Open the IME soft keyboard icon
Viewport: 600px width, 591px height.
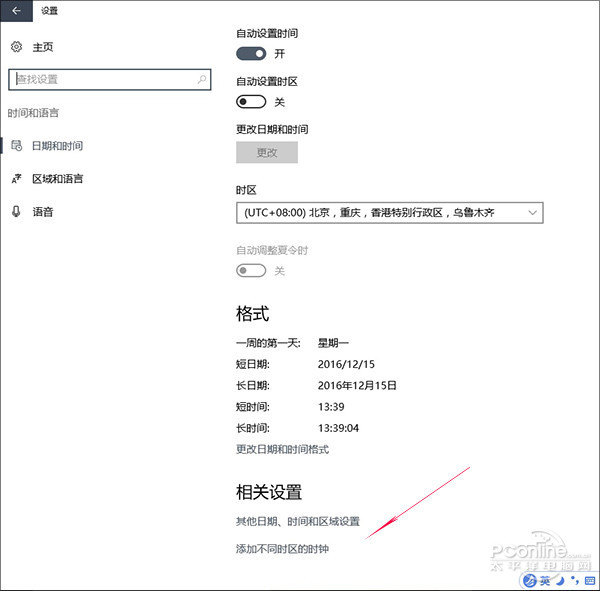[590, 581]
